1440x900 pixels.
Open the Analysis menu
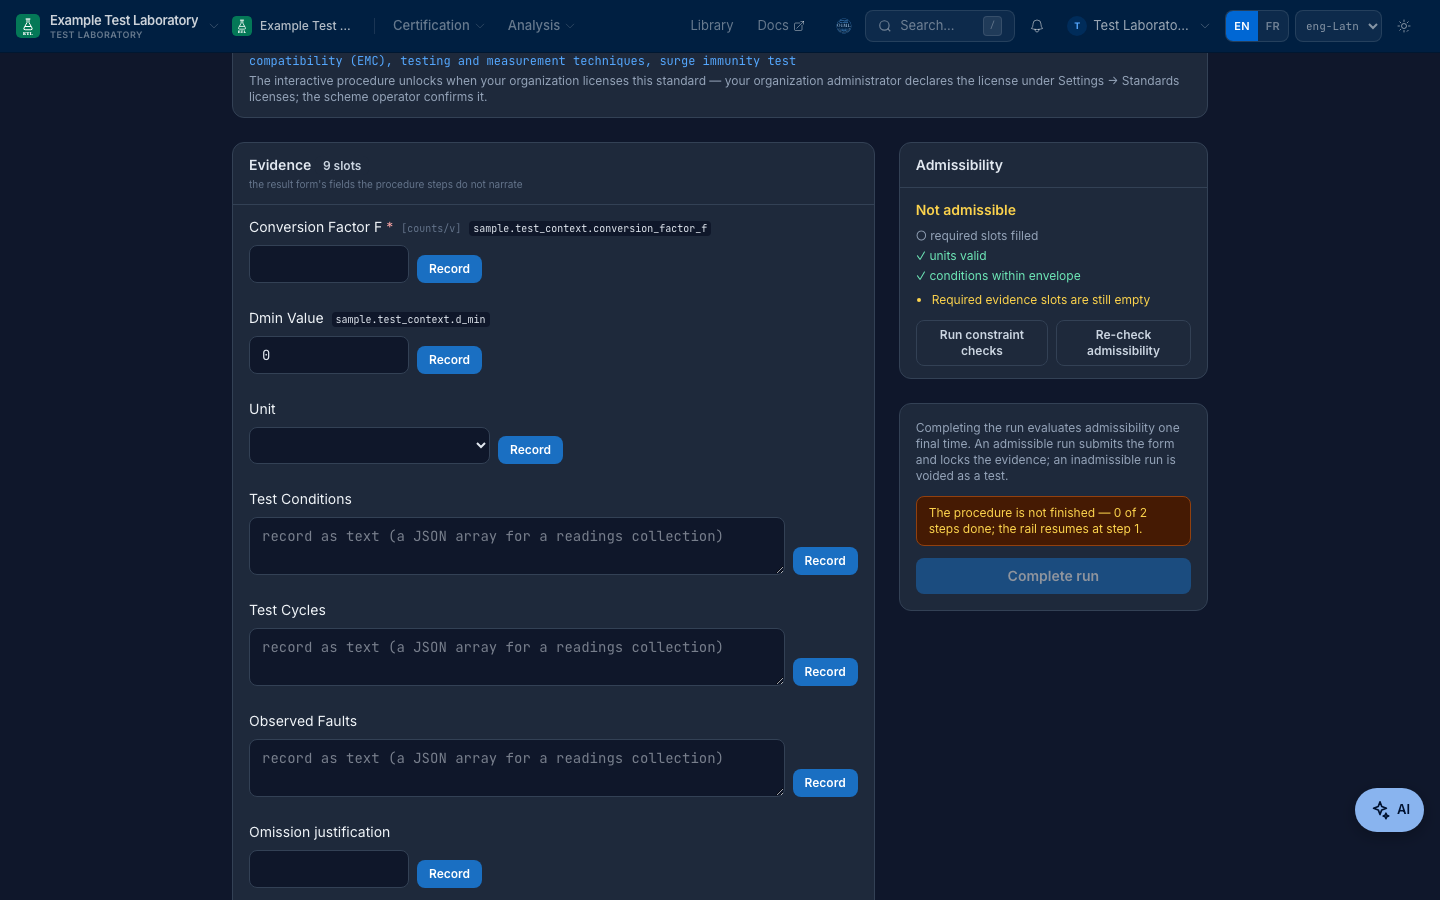pos(541,26)
